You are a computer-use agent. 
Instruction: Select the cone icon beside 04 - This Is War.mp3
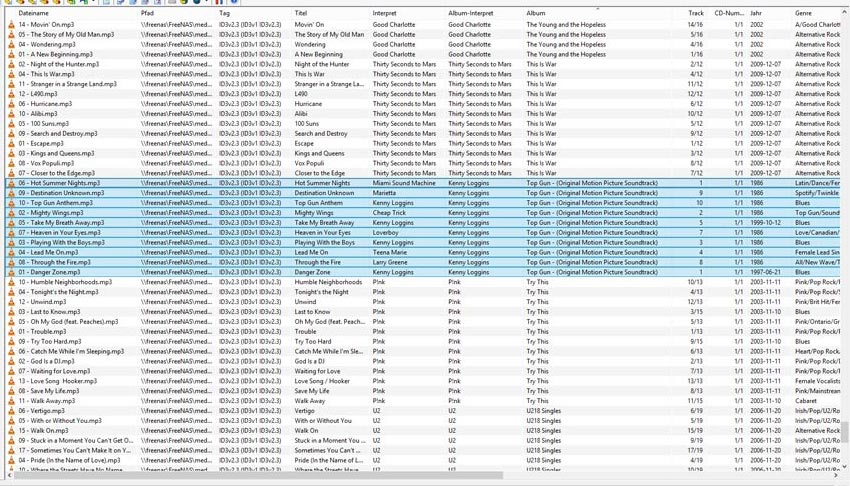pyautogui.click(x=11, y=74)
